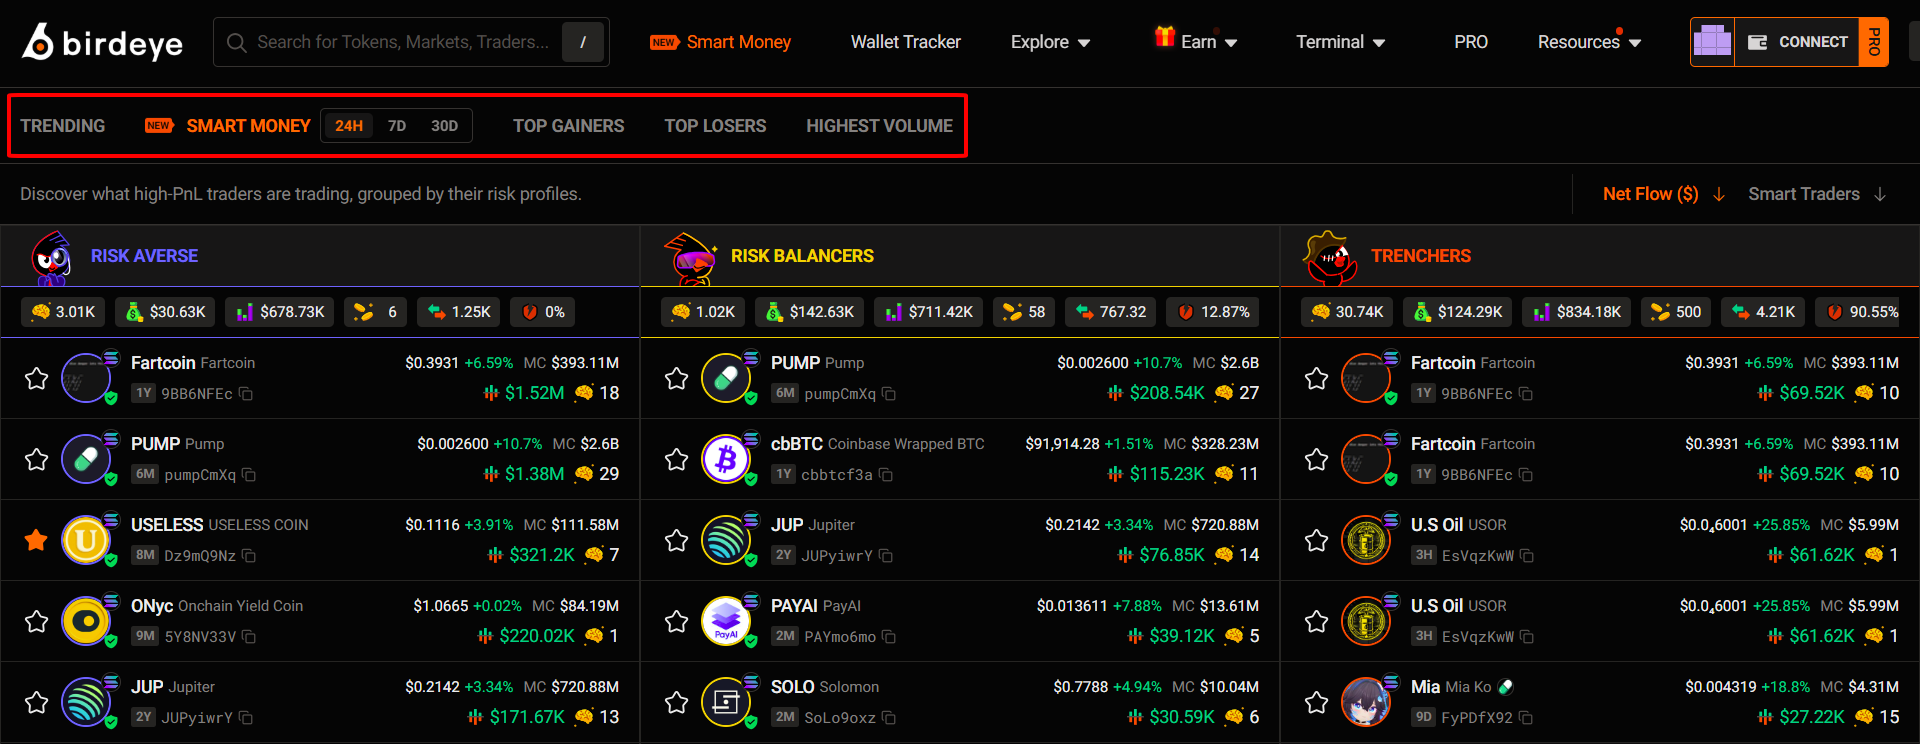Click Risk Balancers $711.42K volume stat

929,312
